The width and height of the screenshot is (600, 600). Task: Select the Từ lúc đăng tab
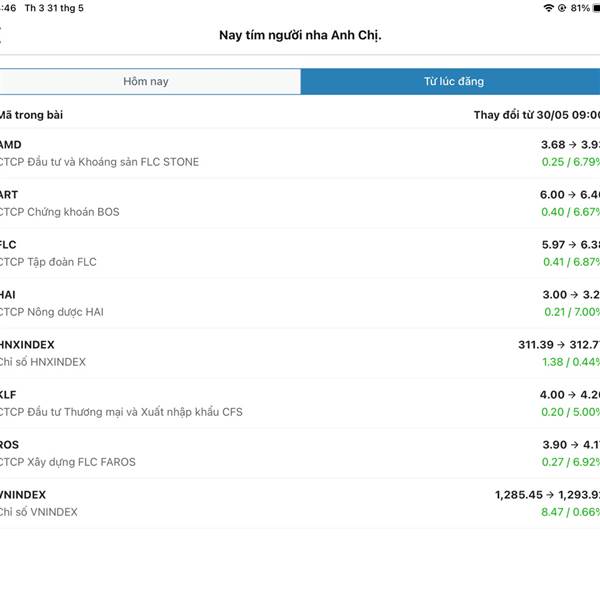tap(450, 82)
